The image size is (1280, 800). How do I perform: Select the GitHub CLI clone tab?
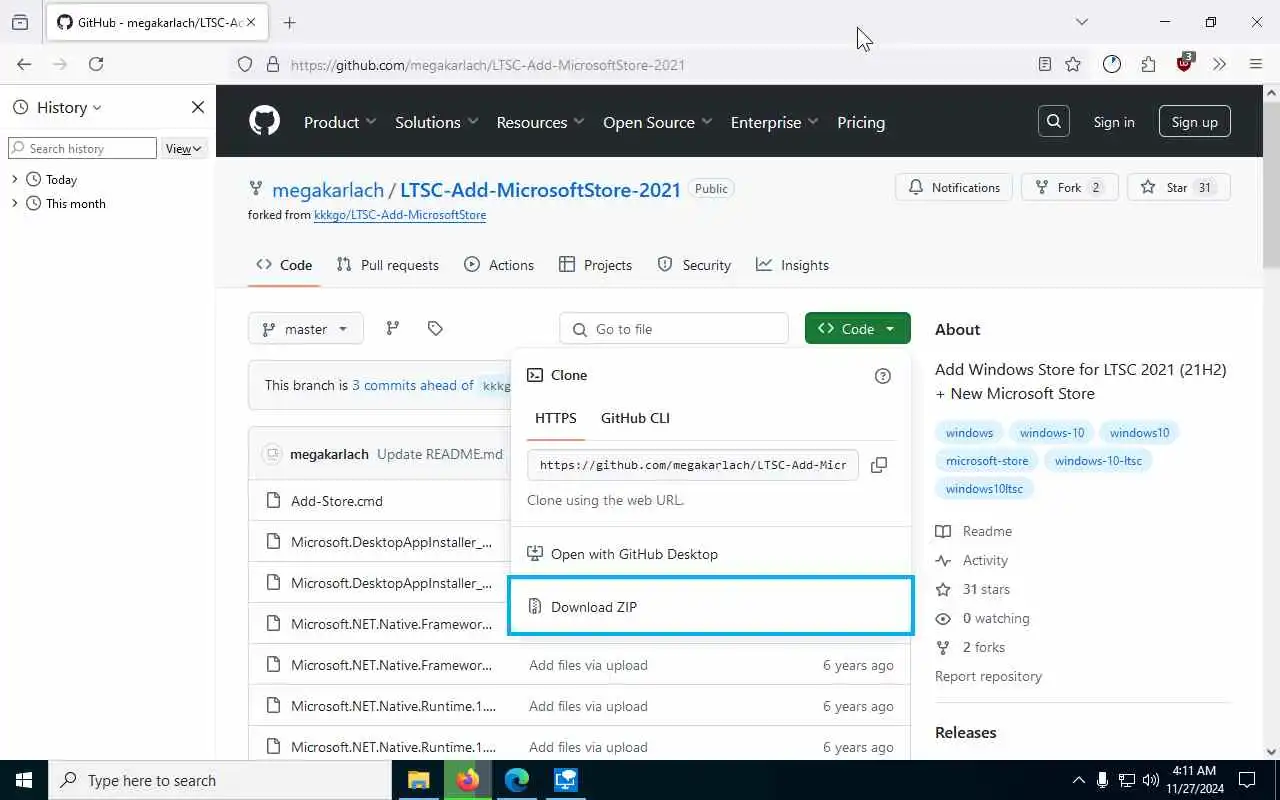[x=635, y=418]
